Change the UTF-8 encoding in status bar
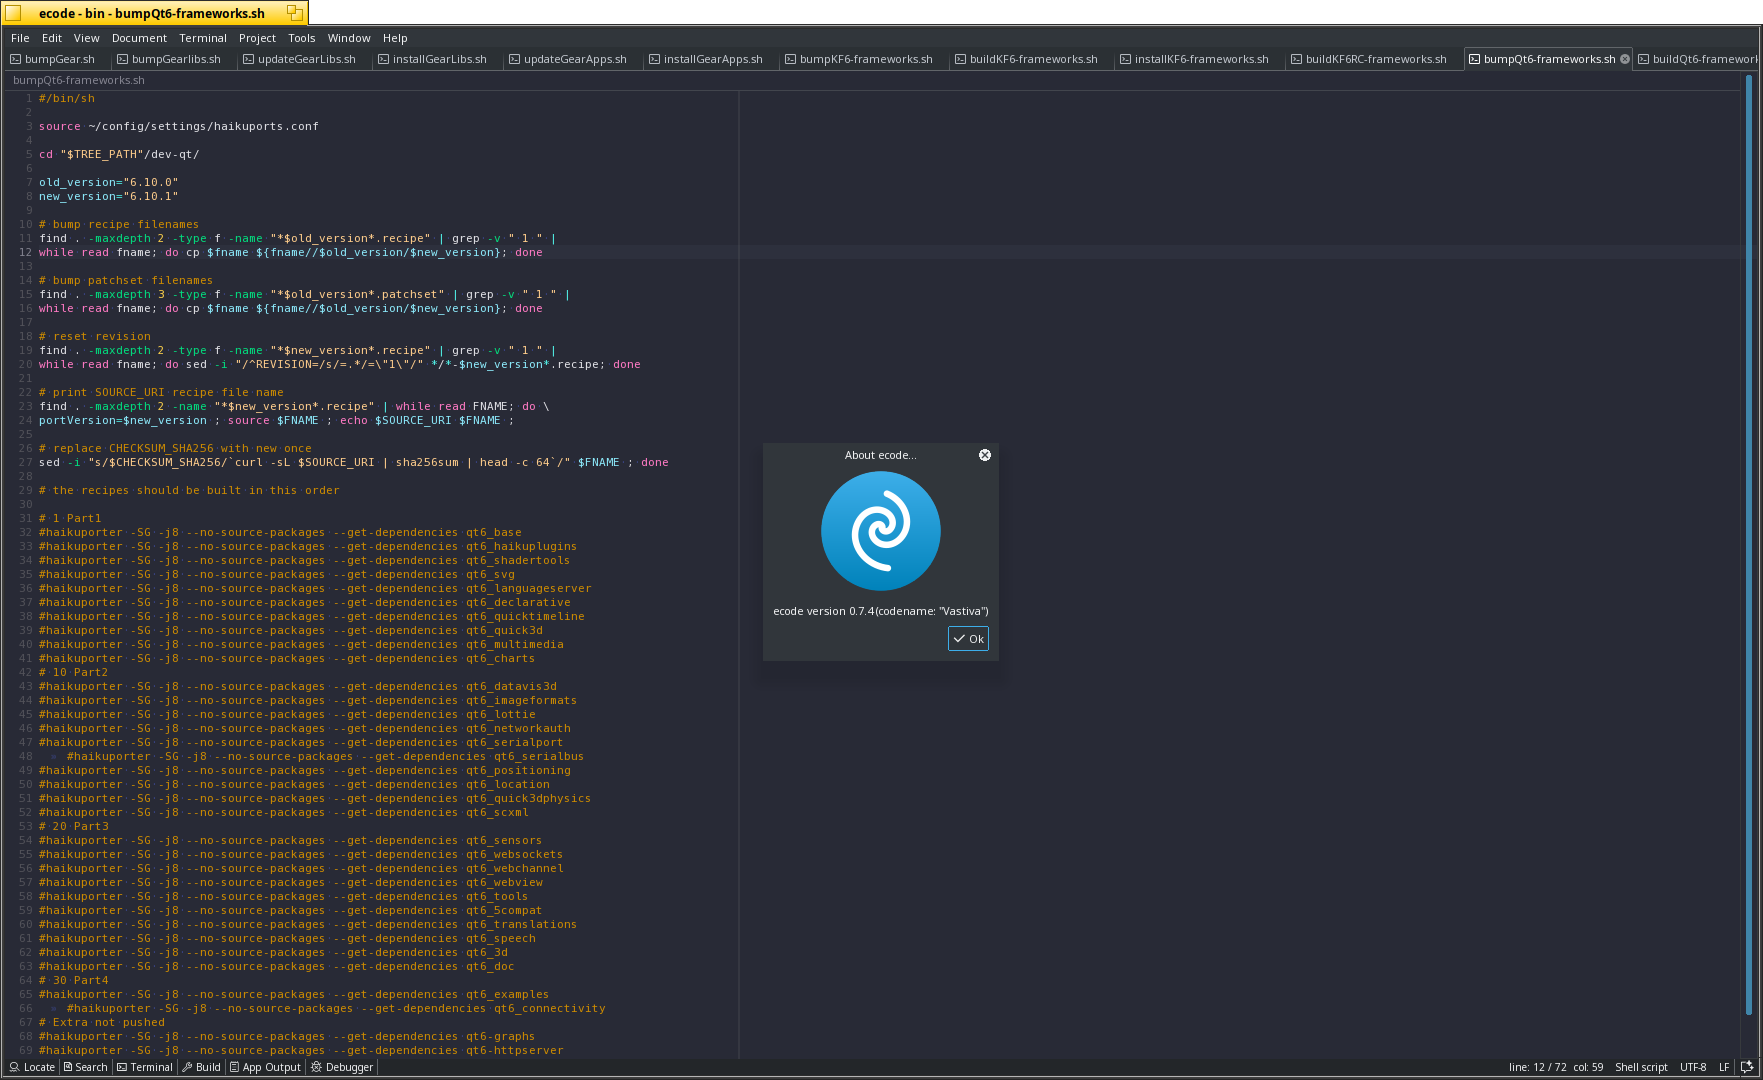The height and width of the screenshot is (1080, 1763). coord(1693,1067)
